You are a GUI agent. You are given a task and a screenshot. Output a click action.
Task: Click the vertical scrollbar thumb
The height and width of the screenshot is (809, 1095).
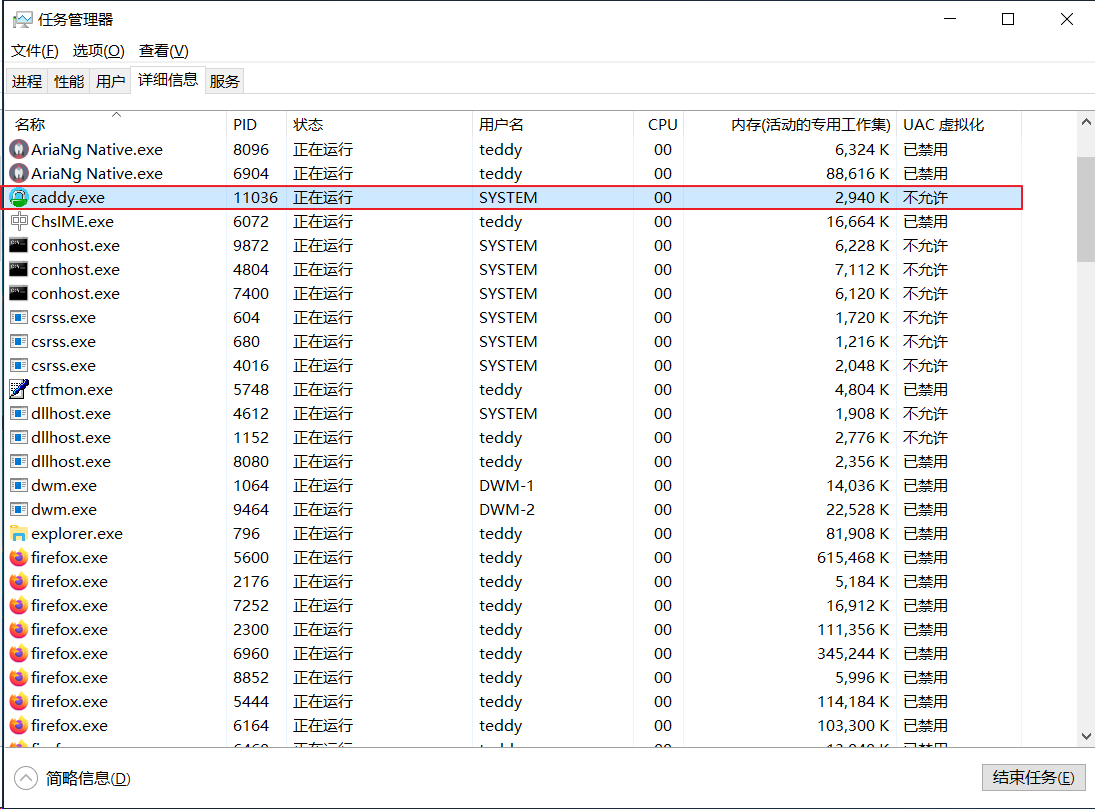(x=1086, y=209)
